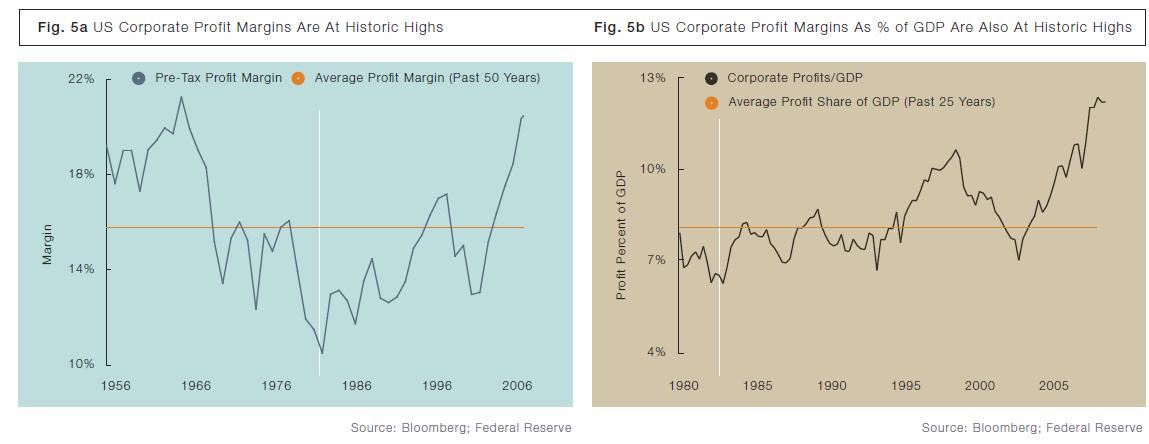This screenshot has width=1149, height=444.
Task: Click the 22% label on the Margin axis
Action: pyautogui.click(x=81, y=78)
